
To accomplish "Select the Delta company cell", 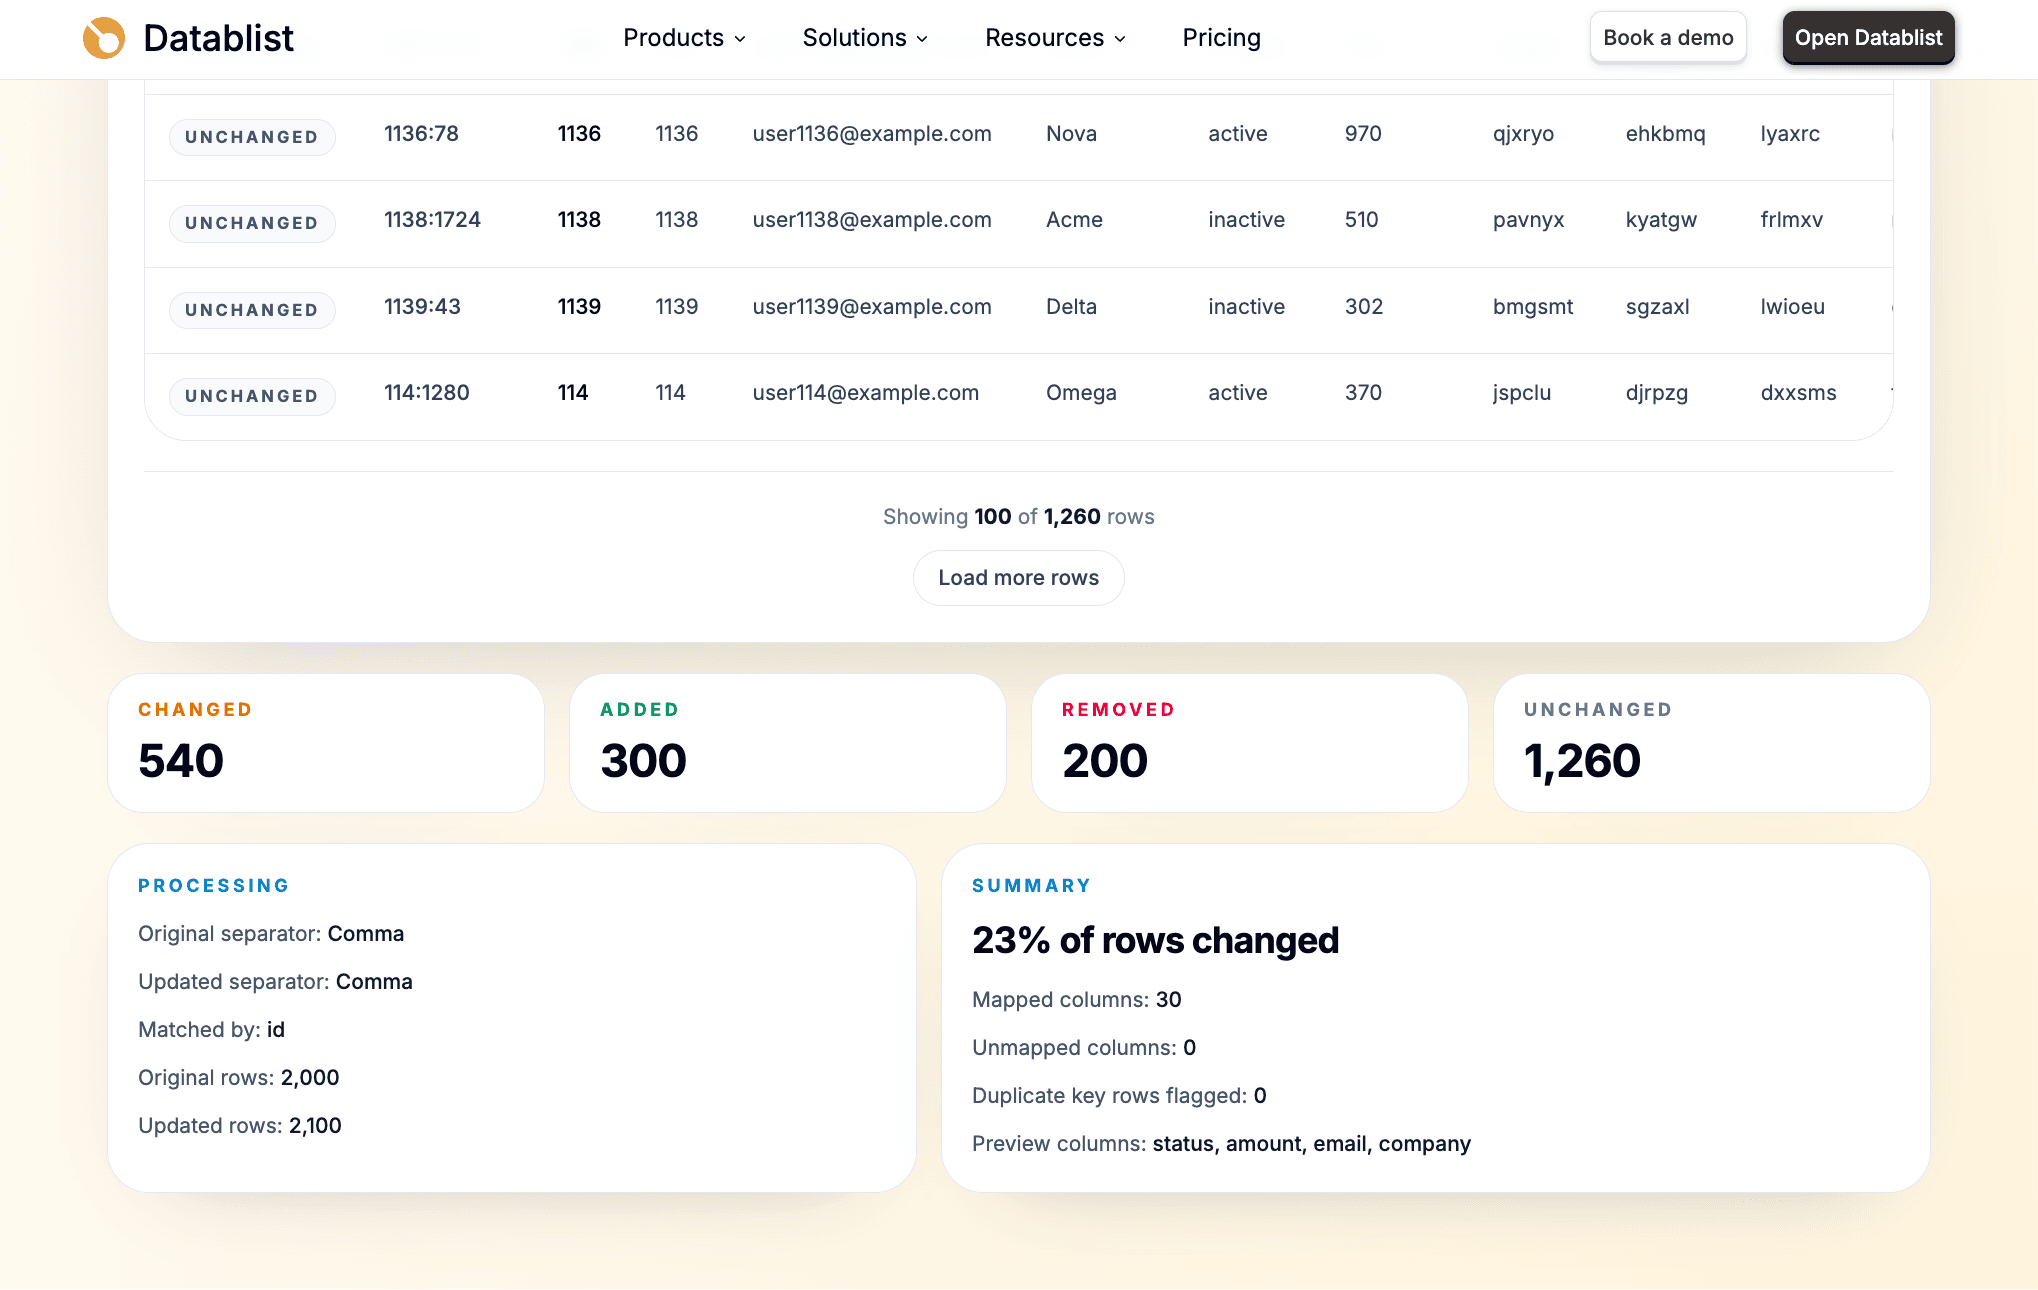I will click(1071, 307).
